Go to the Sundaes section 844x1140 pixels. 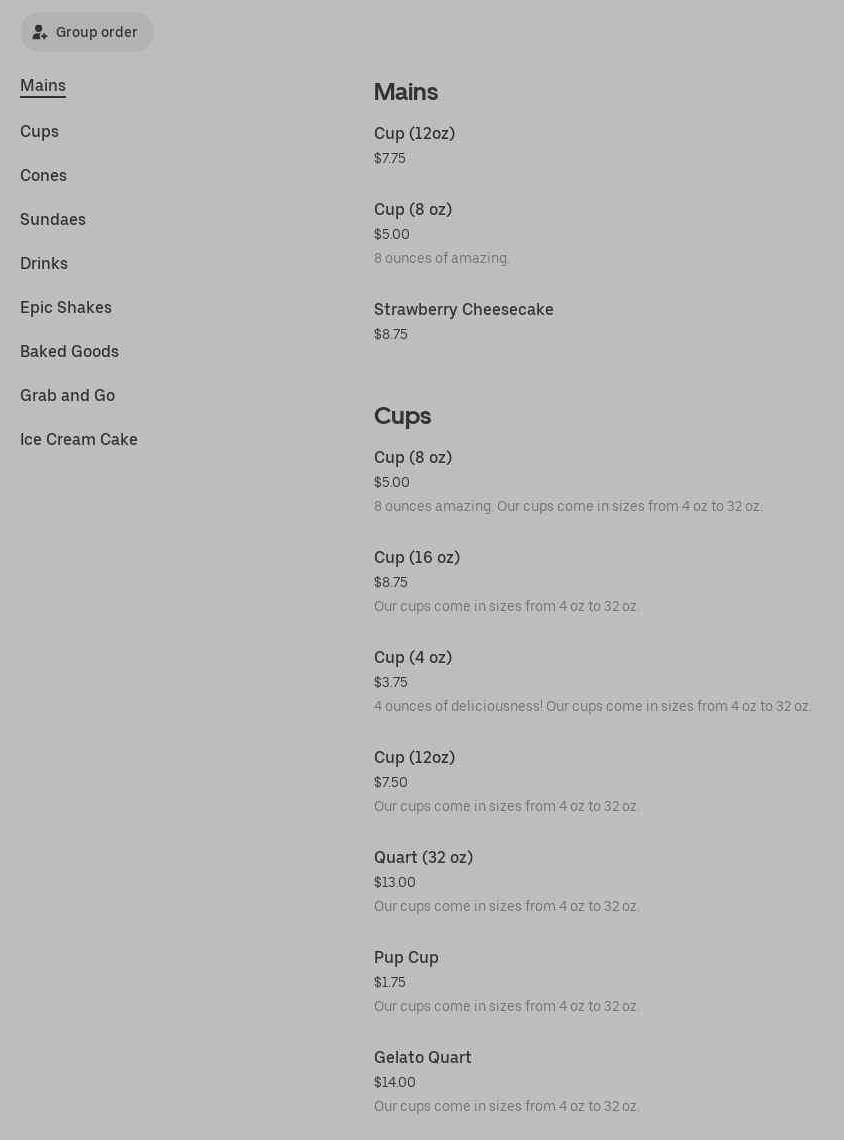point(53,220)
